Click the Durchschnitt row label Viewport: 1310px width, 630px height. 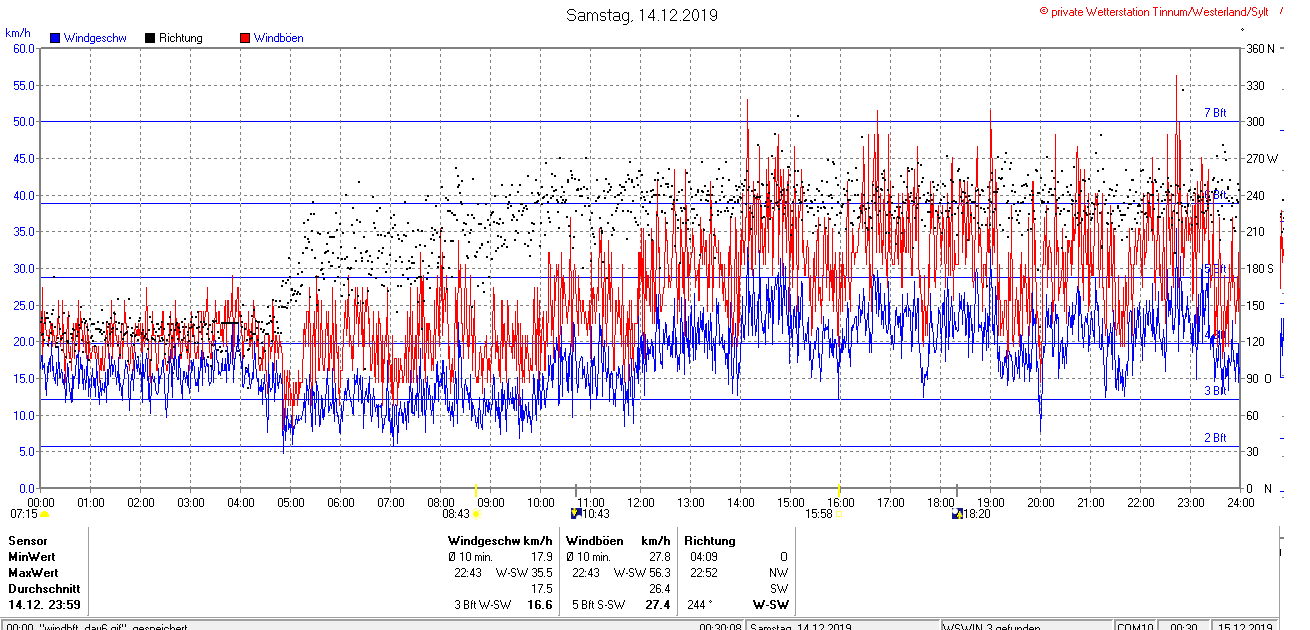(x=44, y=589)
